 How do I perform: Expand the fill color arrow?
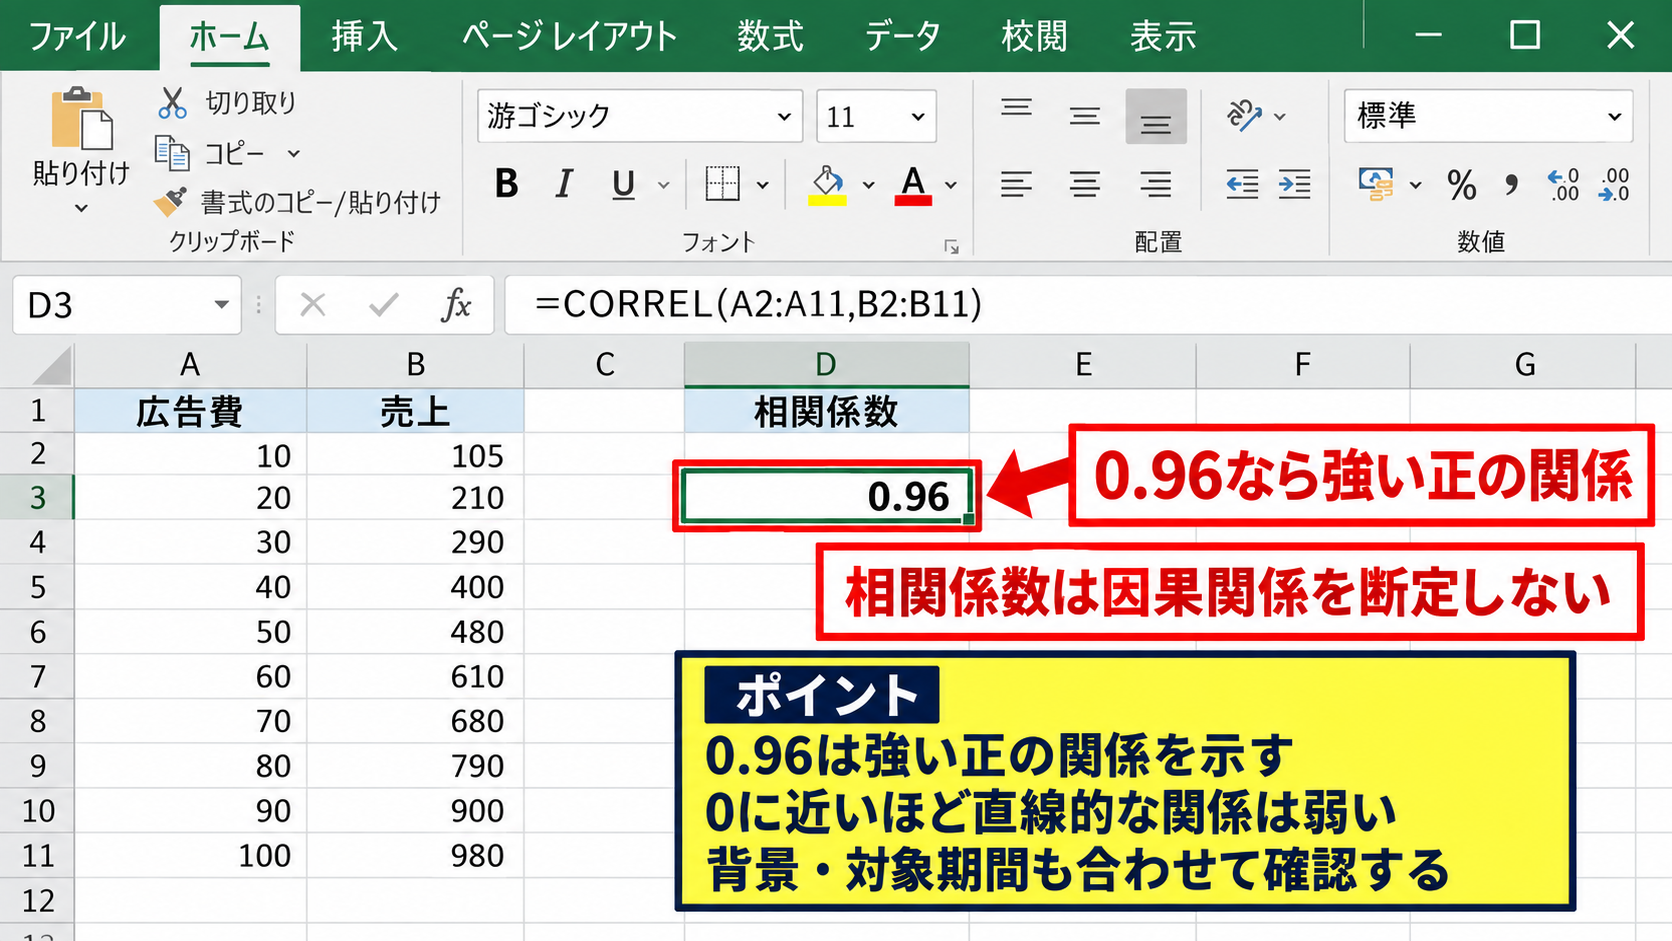coord(868,185)
